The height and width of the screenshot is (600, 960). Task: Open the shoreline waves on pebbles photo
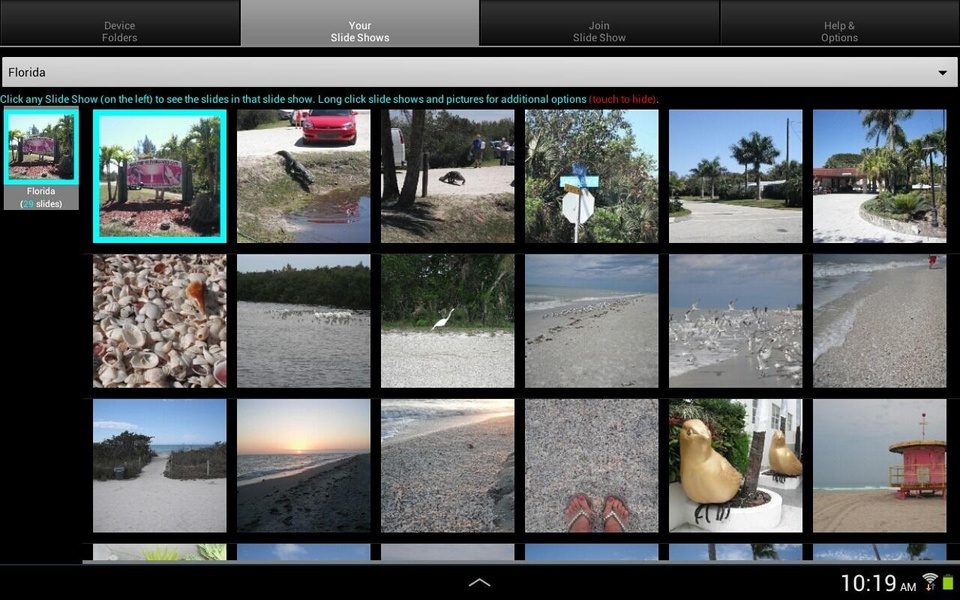pos(879,321)
